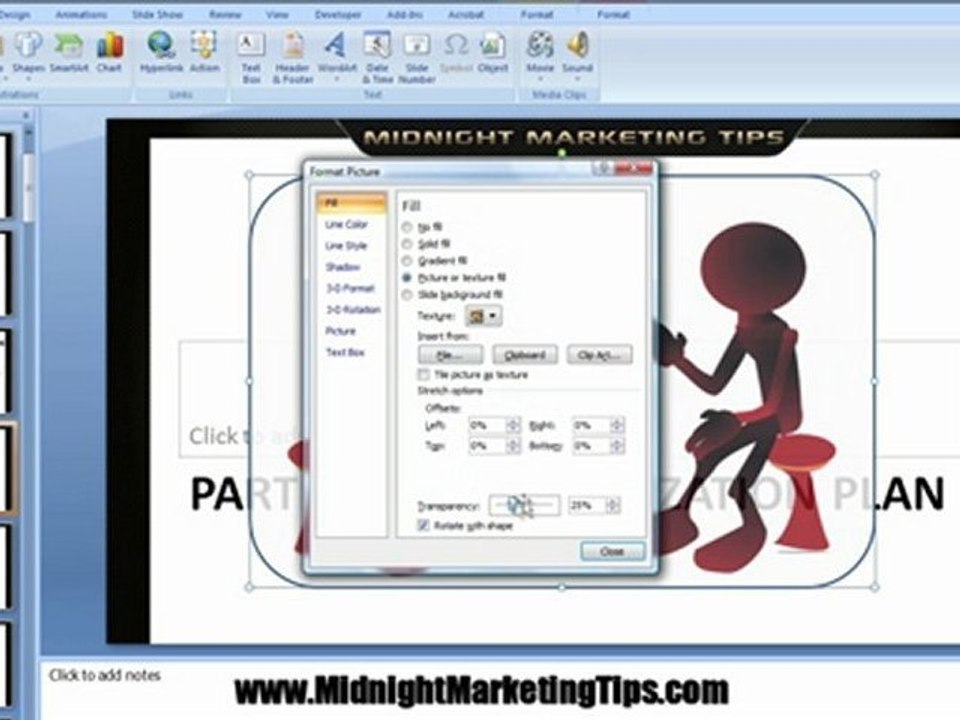Open the Developer ribbon tab

tap(338, 14)
